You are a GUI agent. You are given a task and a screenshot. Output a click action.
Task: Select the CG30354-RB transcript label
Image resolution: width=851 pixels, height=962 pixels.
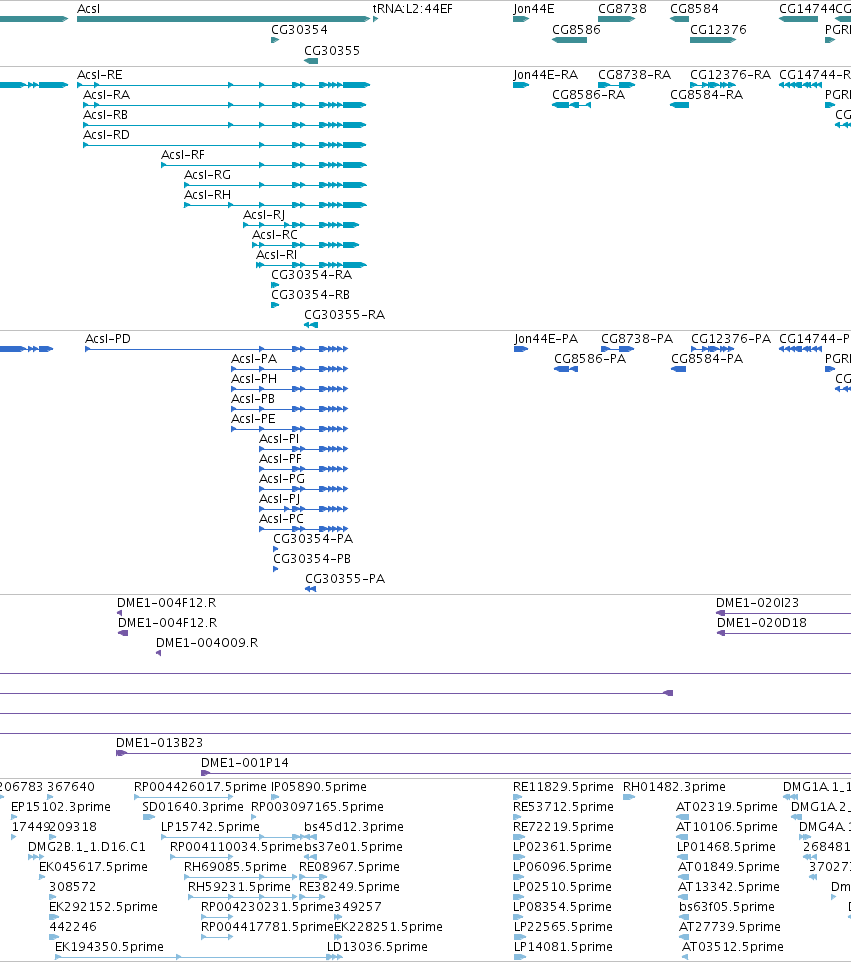pyautogui.click(x=310, y=294)
